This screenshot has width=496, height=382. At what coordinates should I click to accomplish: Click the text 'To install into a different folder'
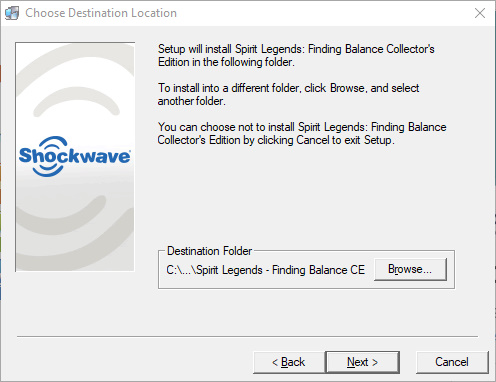coord(230,88)
